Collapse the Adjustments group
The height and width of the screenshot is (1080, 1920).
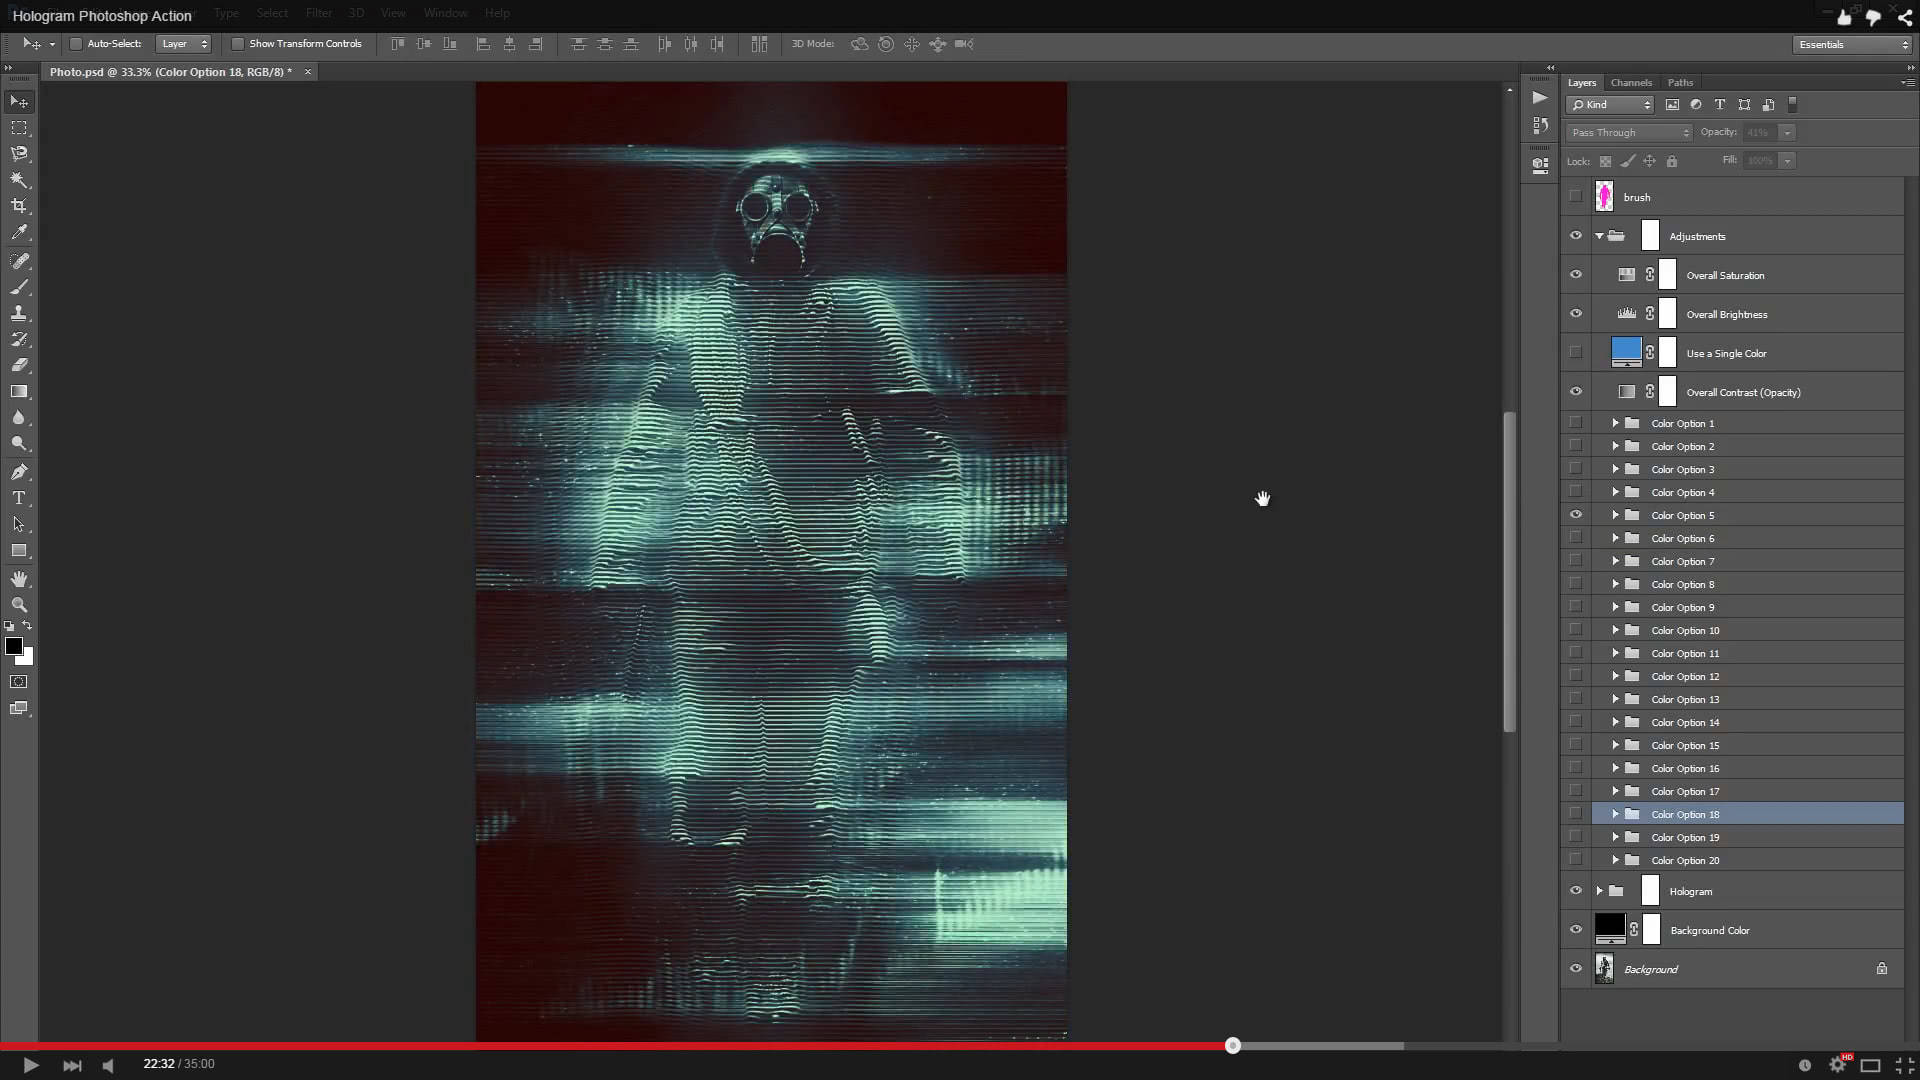point(1600,236)
